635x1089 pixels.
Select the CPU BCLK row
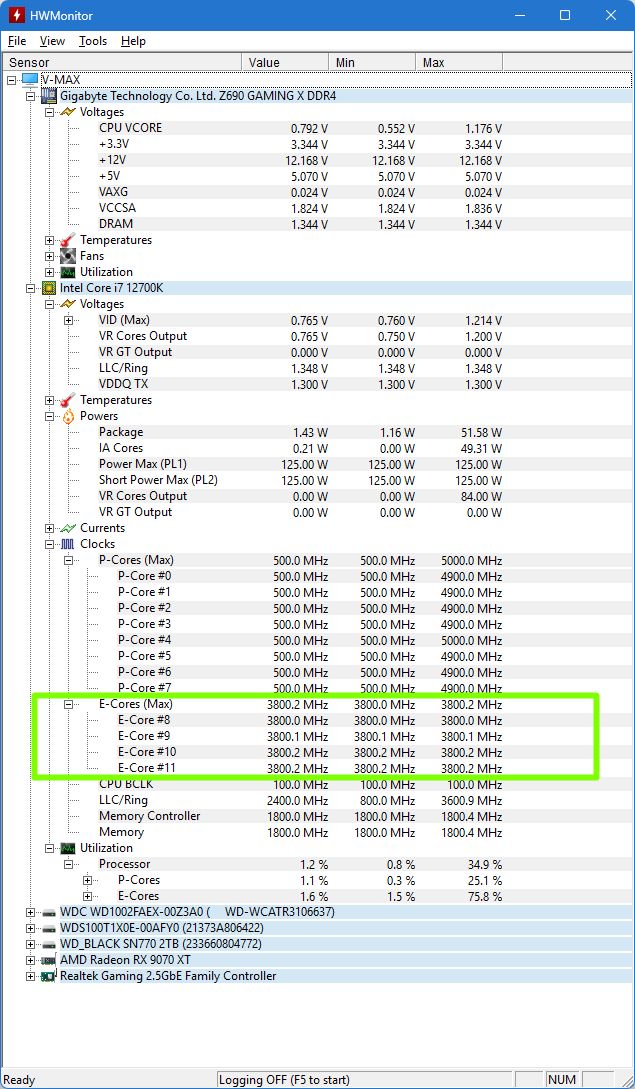click(300, 784)
